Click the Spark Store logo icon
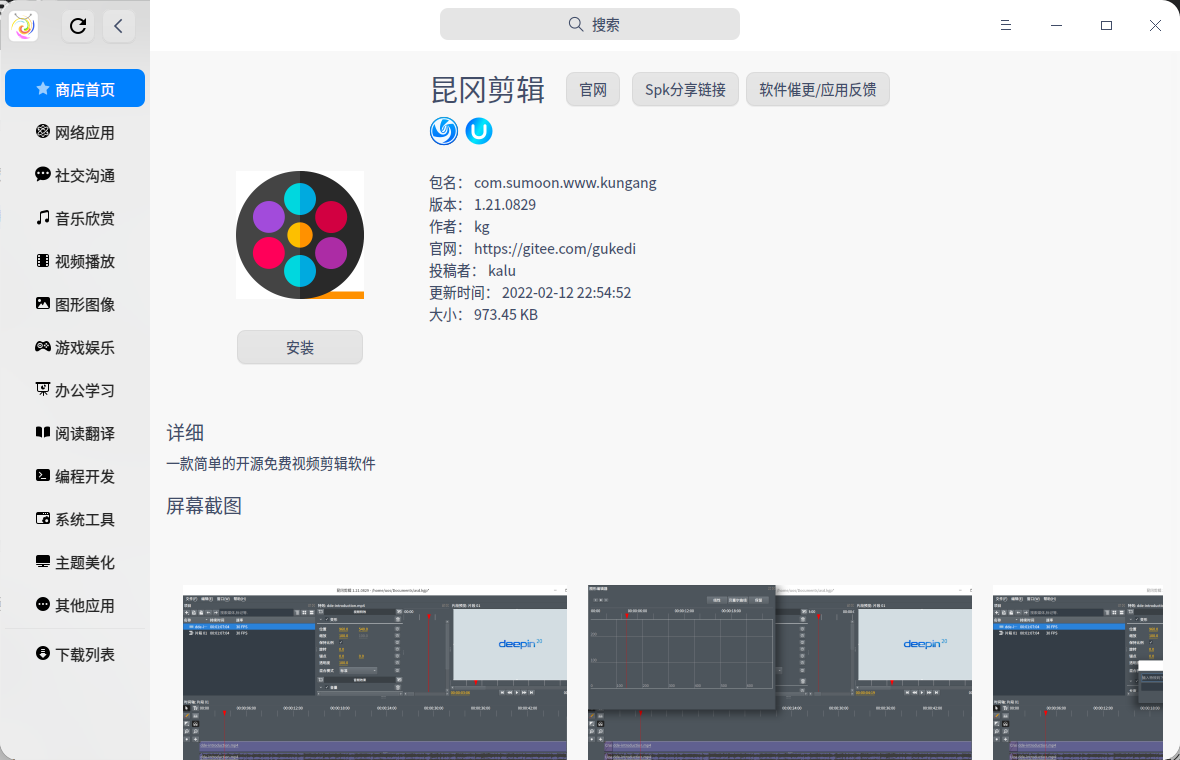The height and width of the screenshot is (760, 1180). pos(24,26)
